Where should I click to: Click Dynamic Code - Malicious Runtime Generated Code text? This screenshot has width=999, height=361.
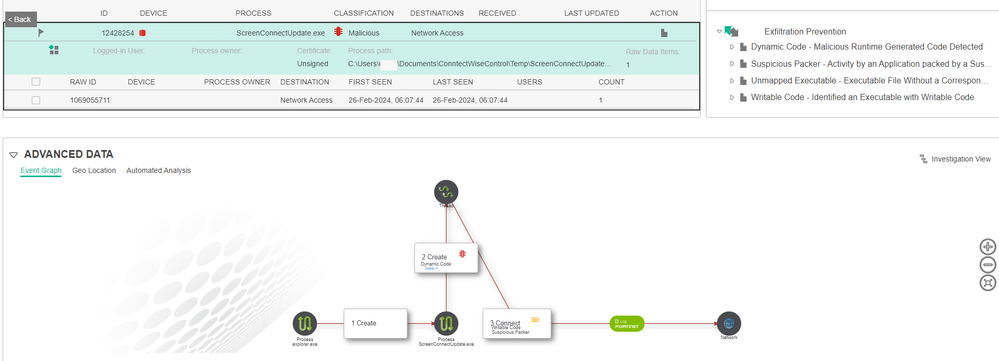point(867,47)
